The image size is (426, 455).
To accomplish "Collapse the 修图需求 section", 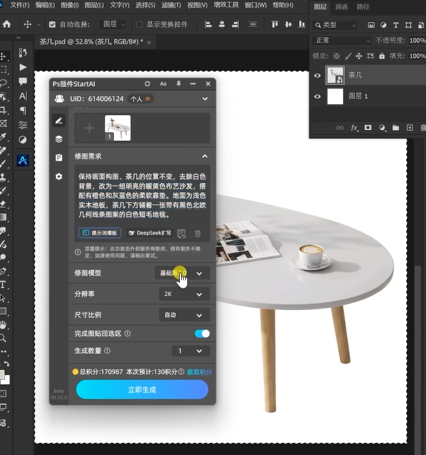I will 205,156.
